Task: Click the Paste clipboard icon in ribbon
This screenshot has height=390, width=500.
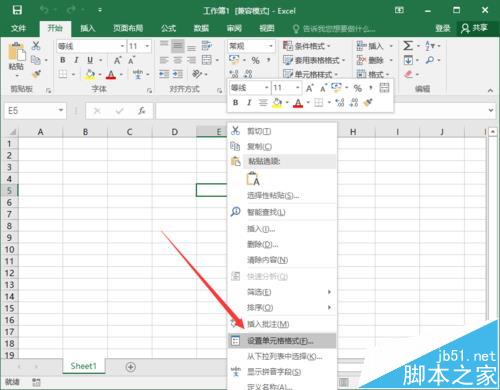Action: (x=16, y=52)
